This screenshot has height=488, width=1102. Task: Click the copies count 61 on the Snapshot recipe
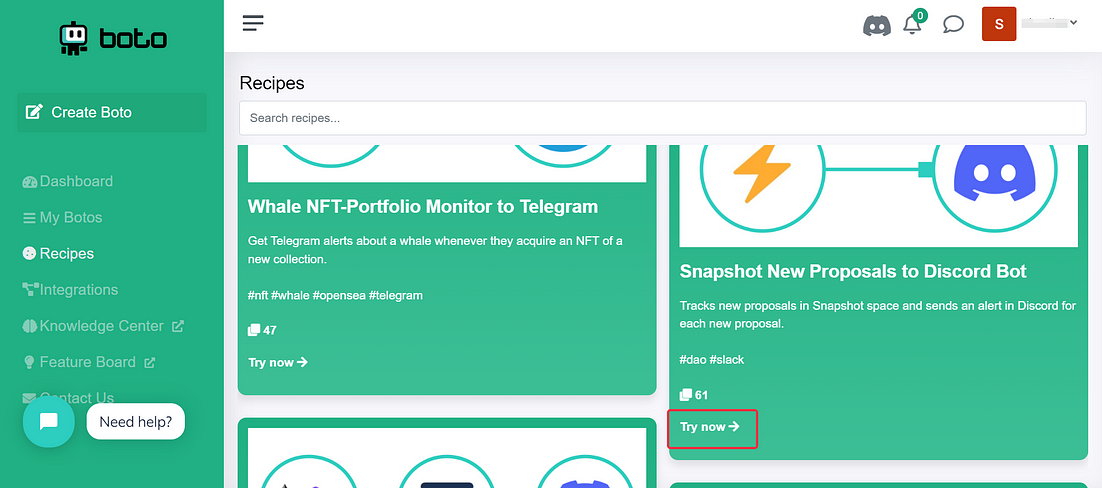point(694,395)
